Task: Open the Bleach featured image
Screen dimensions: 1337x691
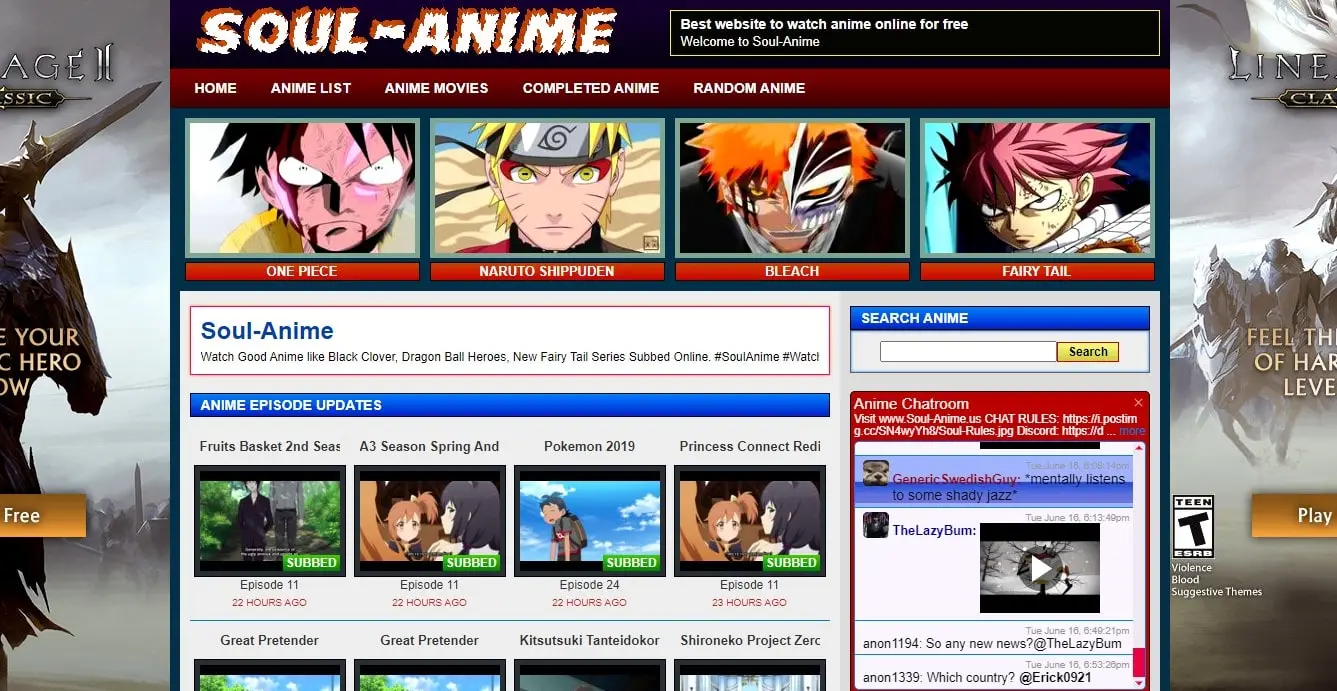Action: coord(792,188)
